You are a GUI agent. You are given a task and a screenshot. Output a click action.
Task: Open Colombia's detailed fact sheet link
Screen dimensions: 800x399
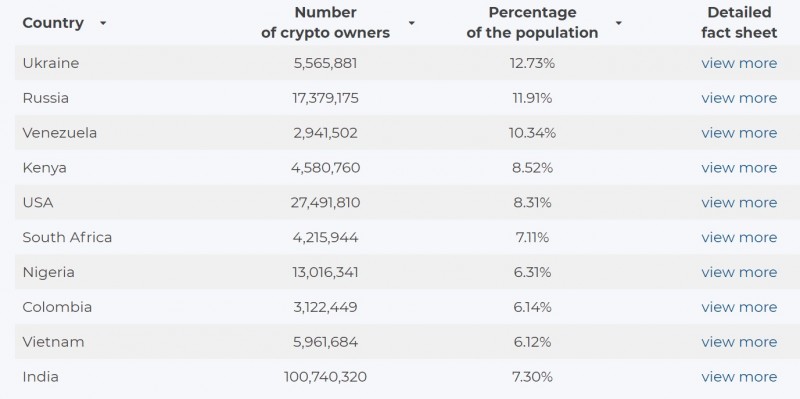[739, 307]
